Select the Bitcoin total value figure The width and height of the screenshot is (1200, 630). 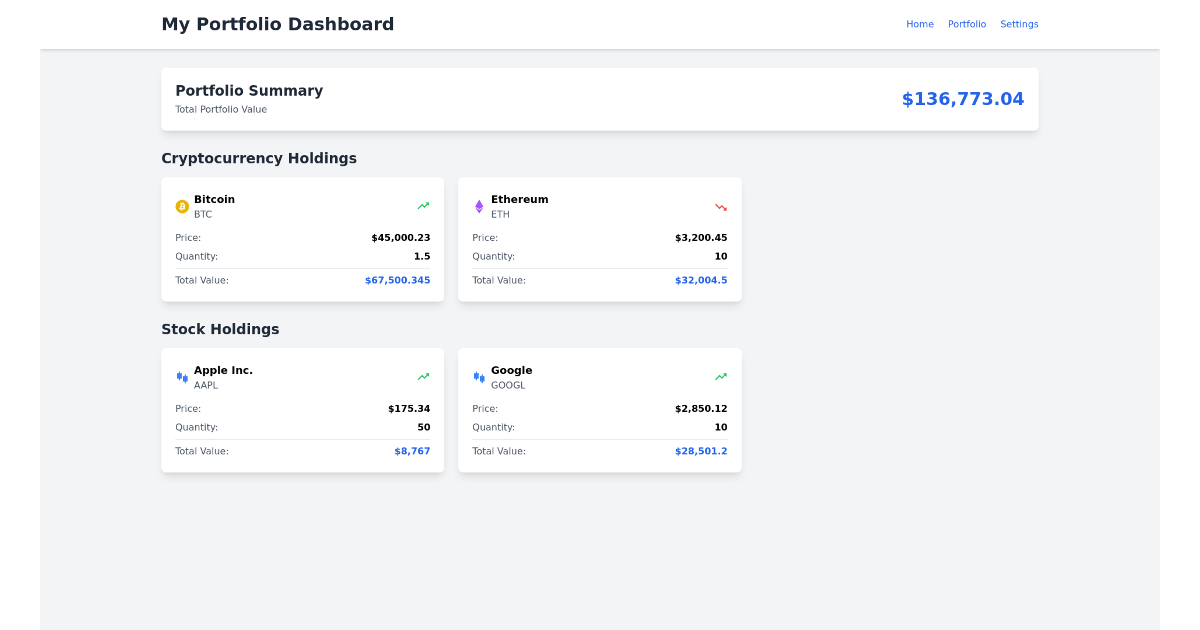point(398,280)
